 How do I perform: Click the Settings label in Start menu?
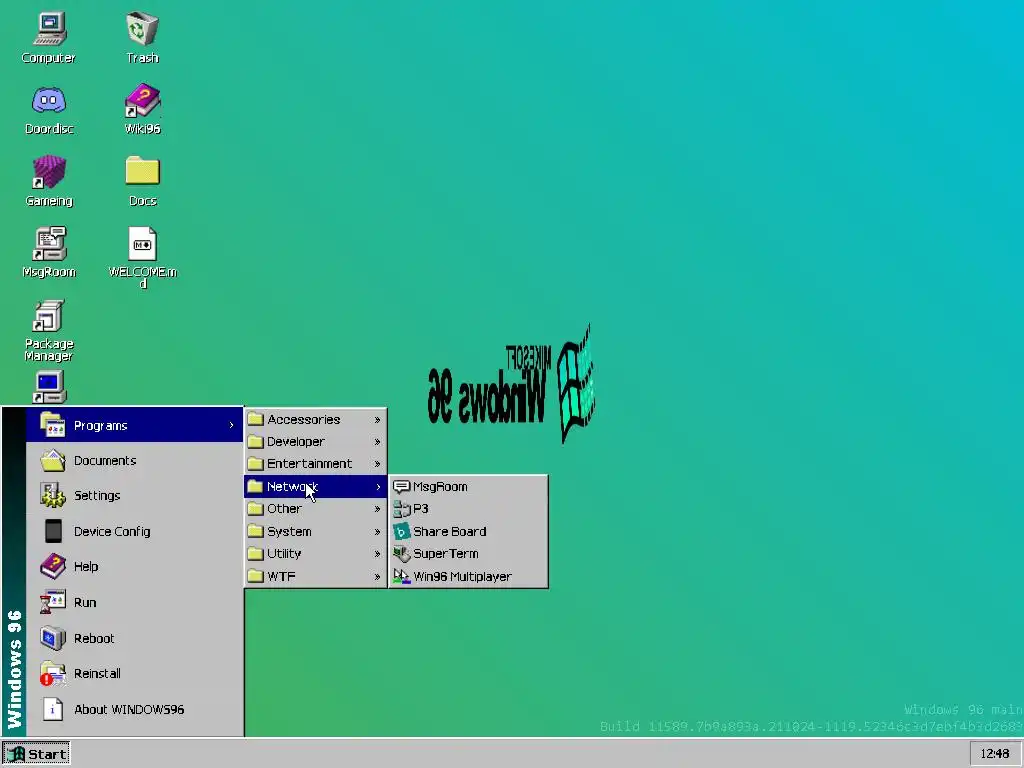point(97,496)
